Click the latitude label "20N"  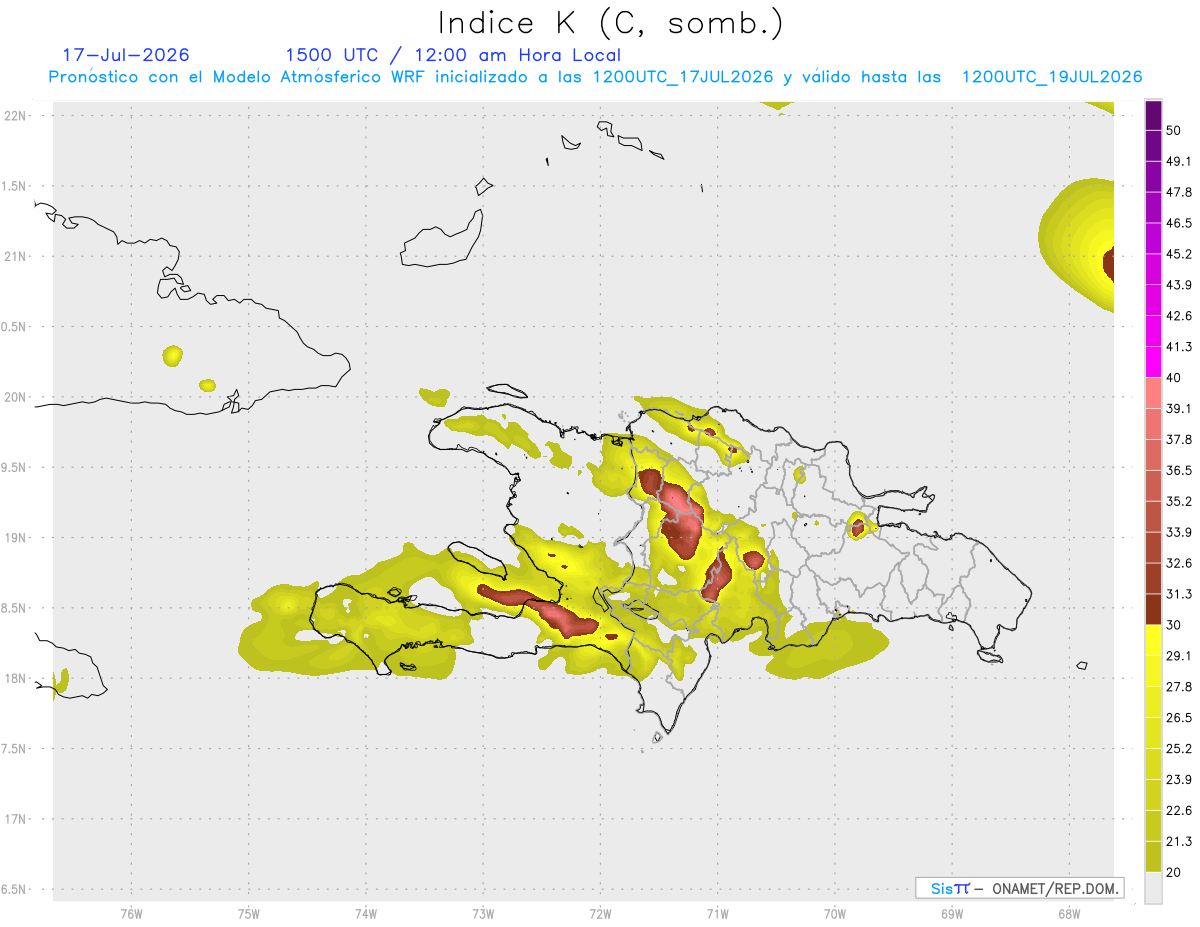click(x=15, y=397)
